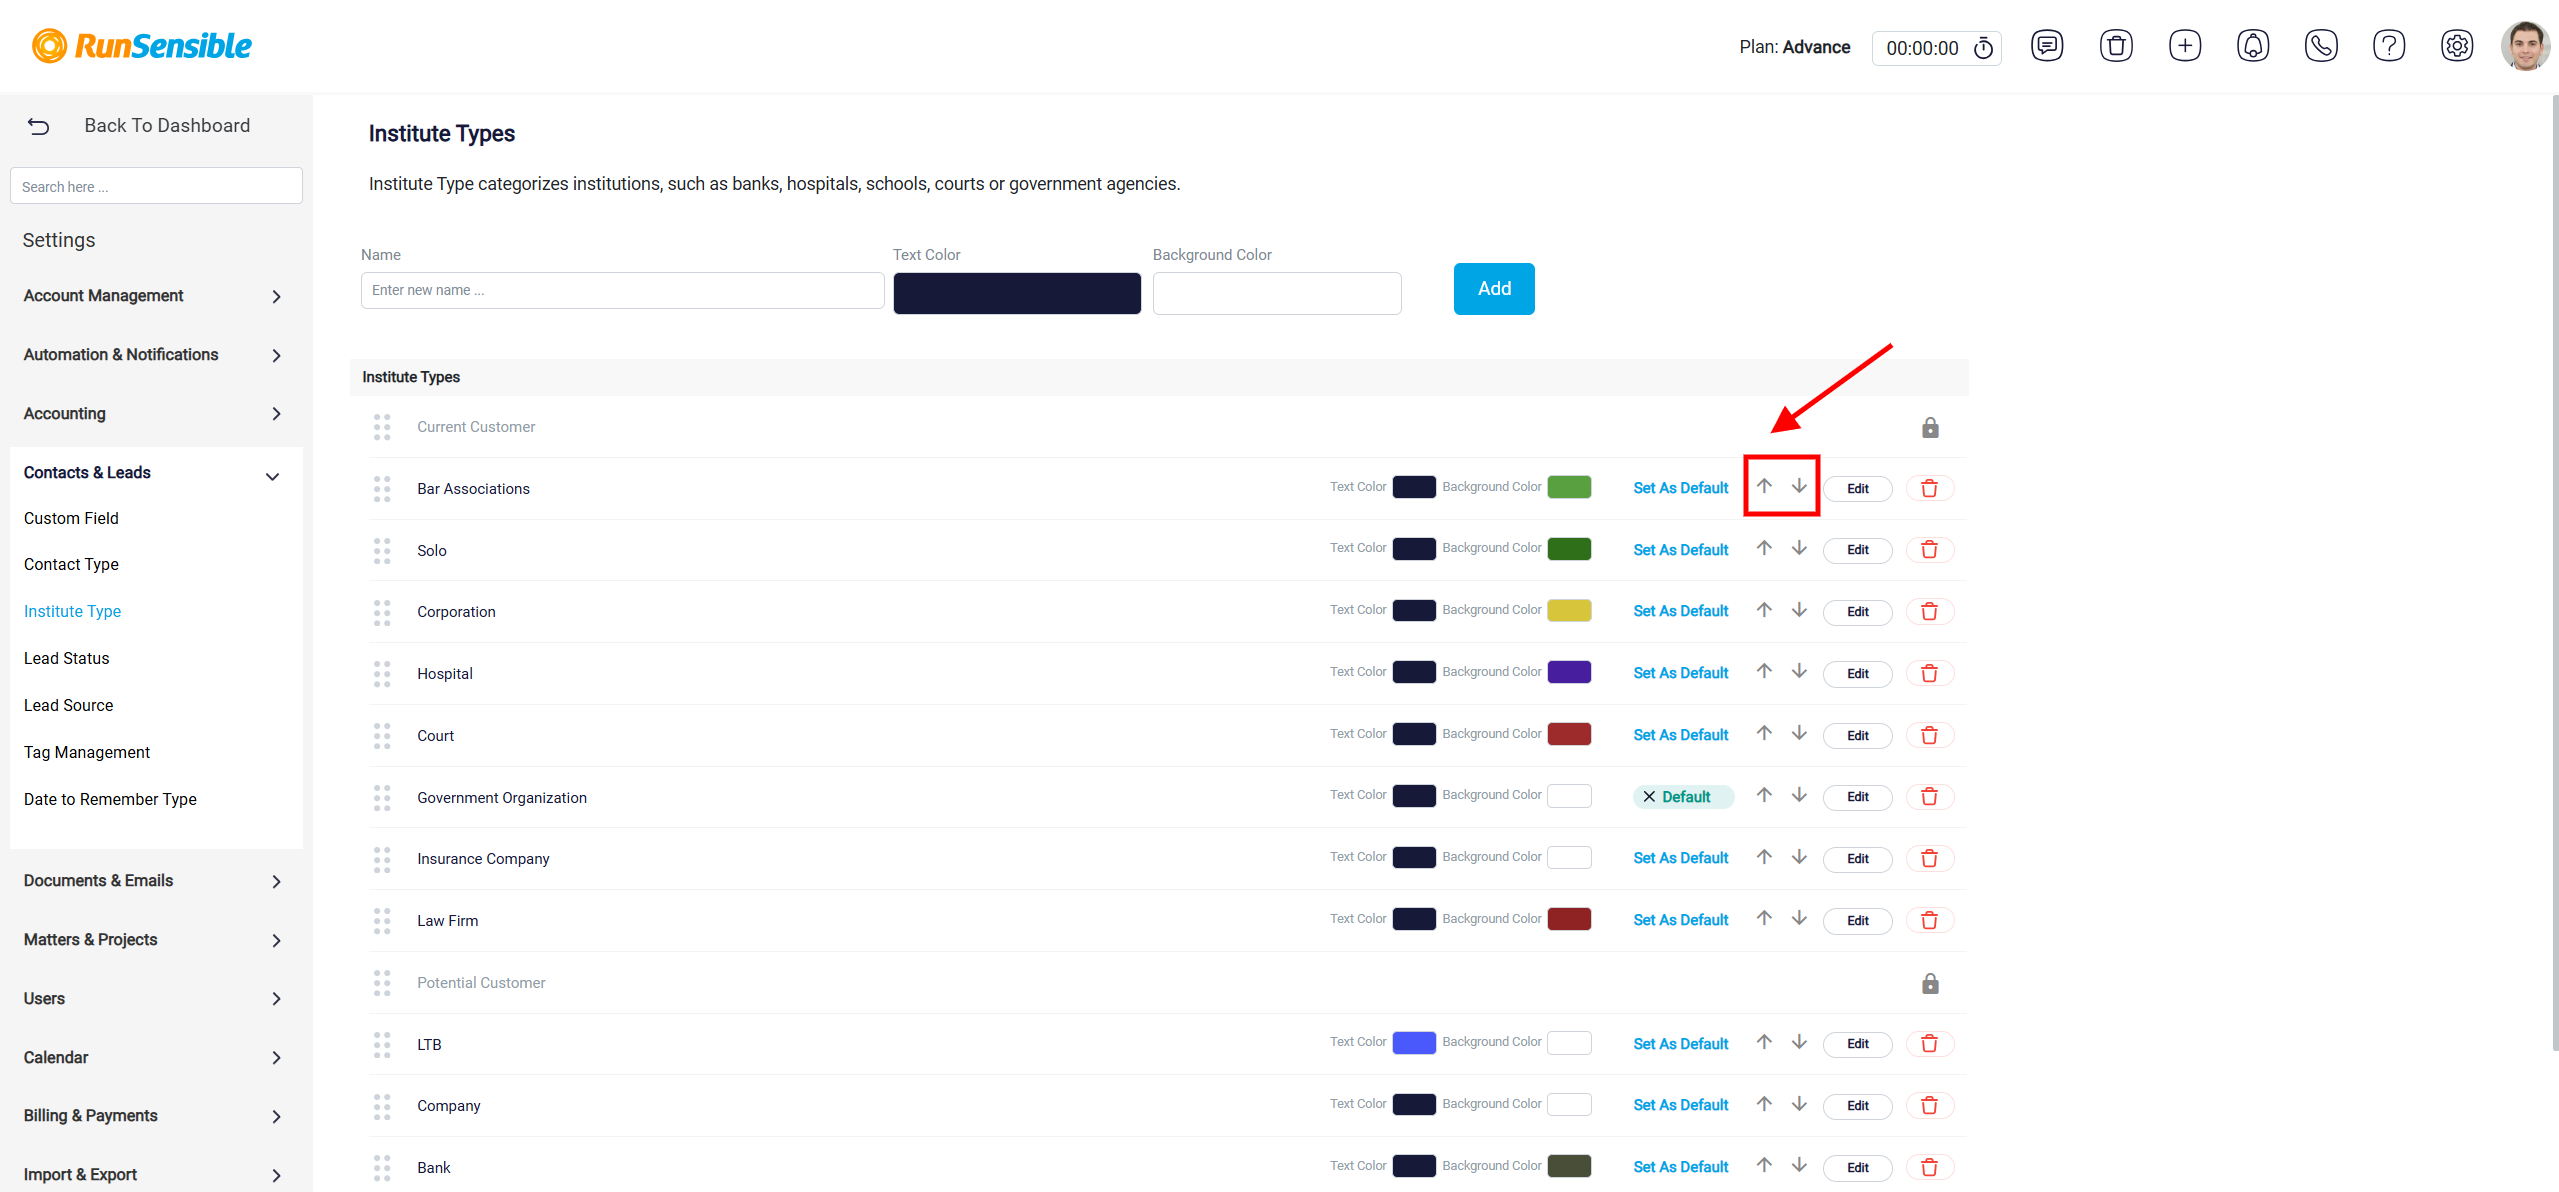2559x1192 pixels.
Task: Start the timer stopwatch icon
Action: (1983, 48)
